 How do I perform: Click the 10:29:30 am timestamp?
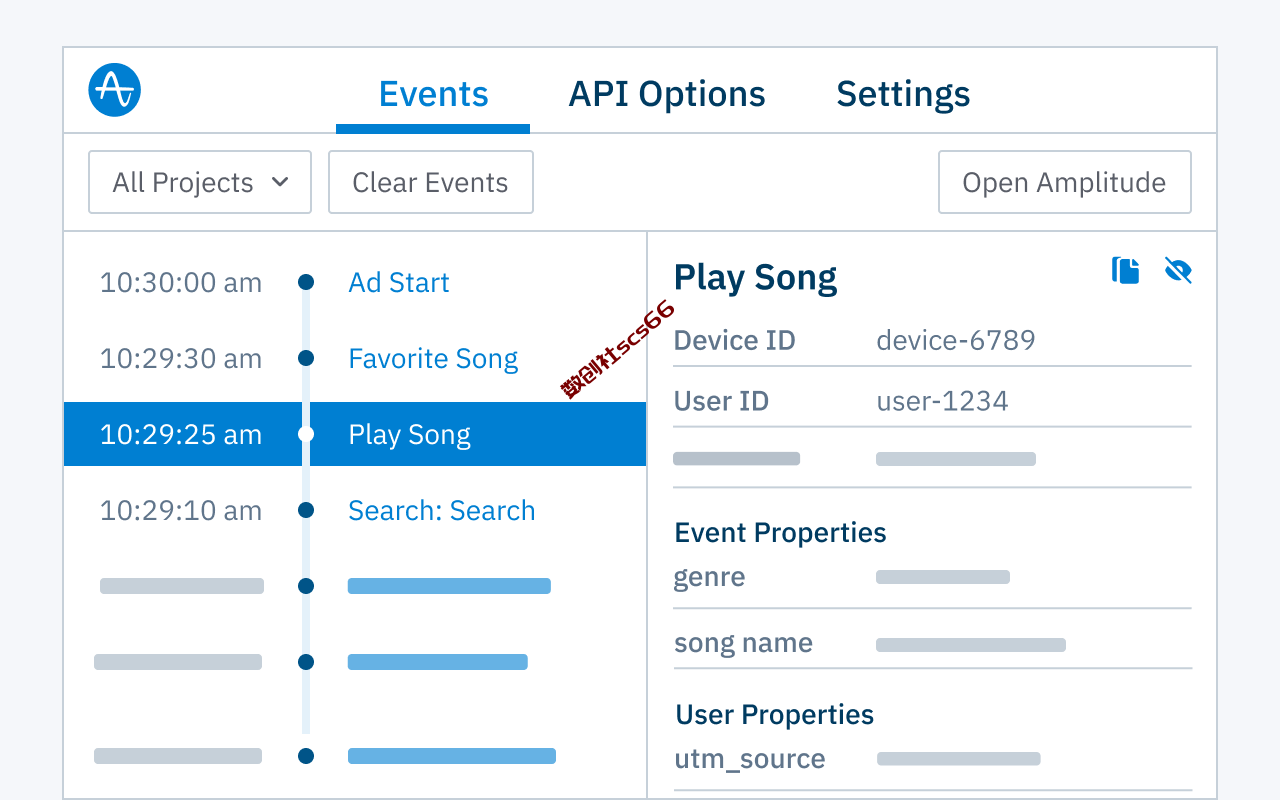(x=181, y=359)
